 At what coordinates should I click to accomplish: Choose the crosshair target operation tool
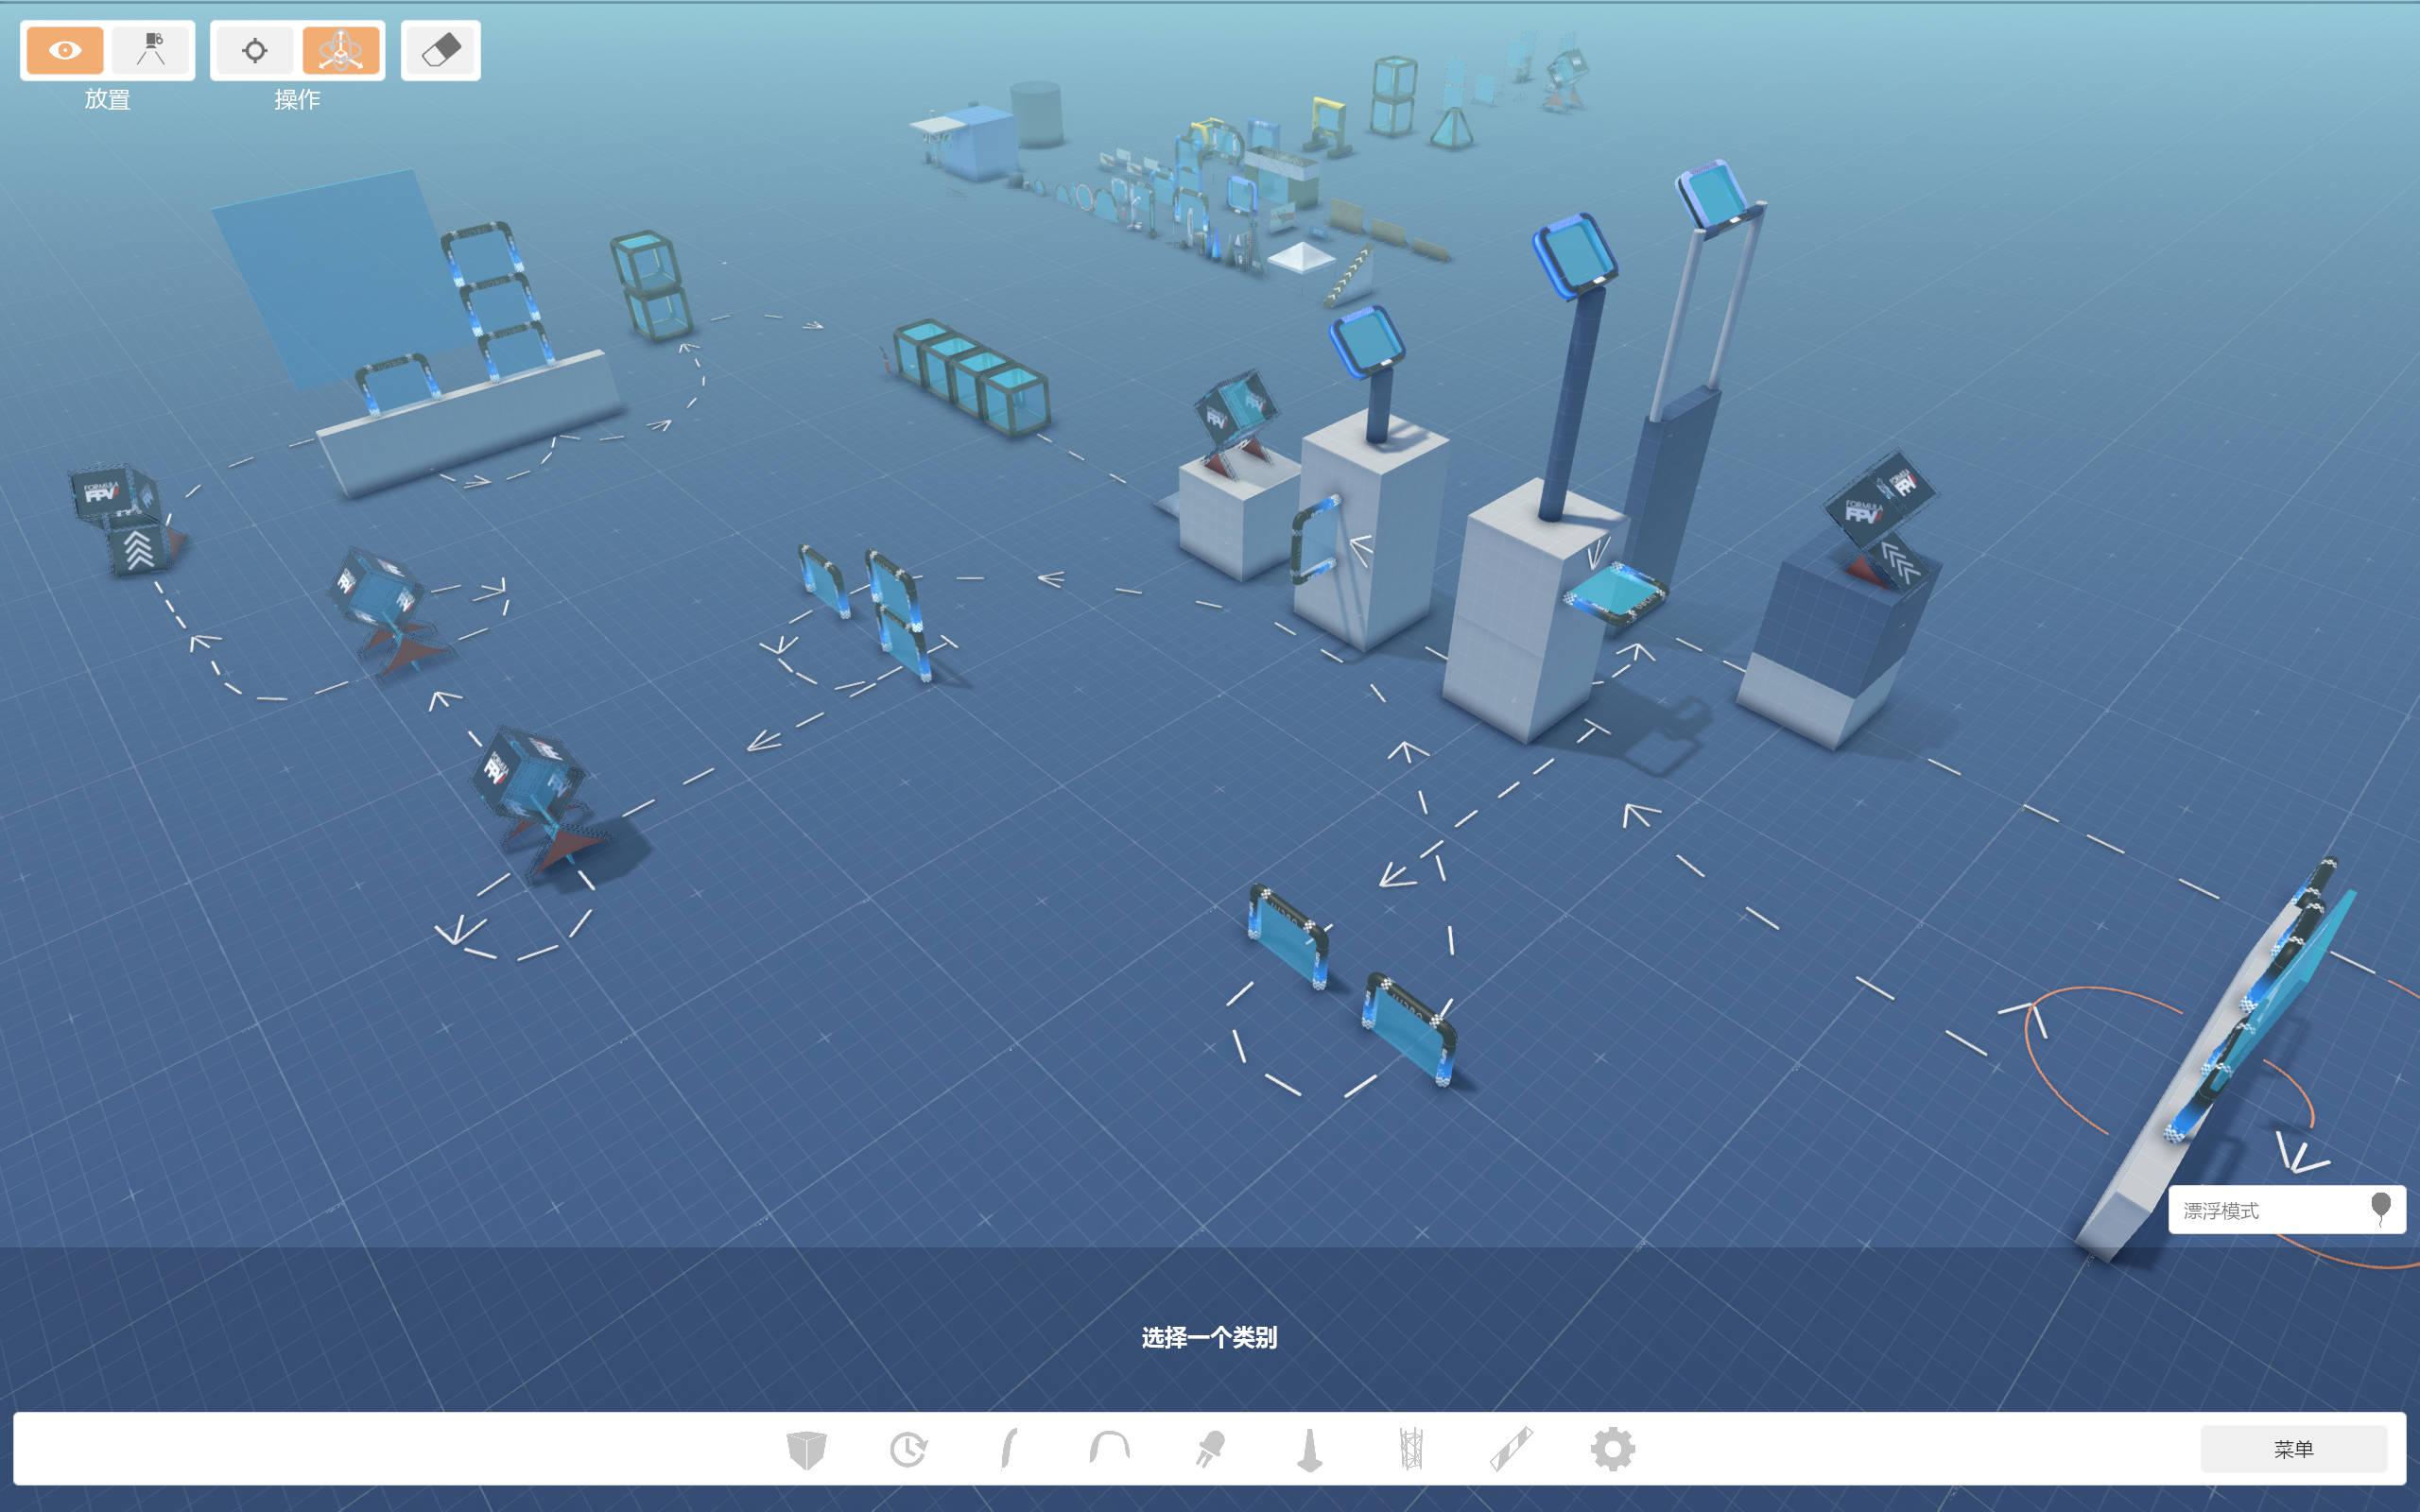pos(255,50)
